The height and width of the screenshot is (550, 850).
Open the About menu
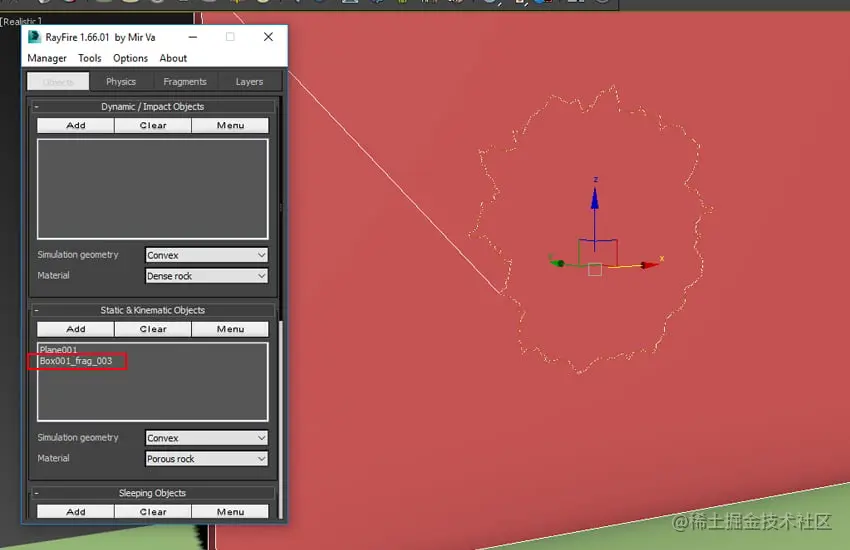click(x=173, y=58)
